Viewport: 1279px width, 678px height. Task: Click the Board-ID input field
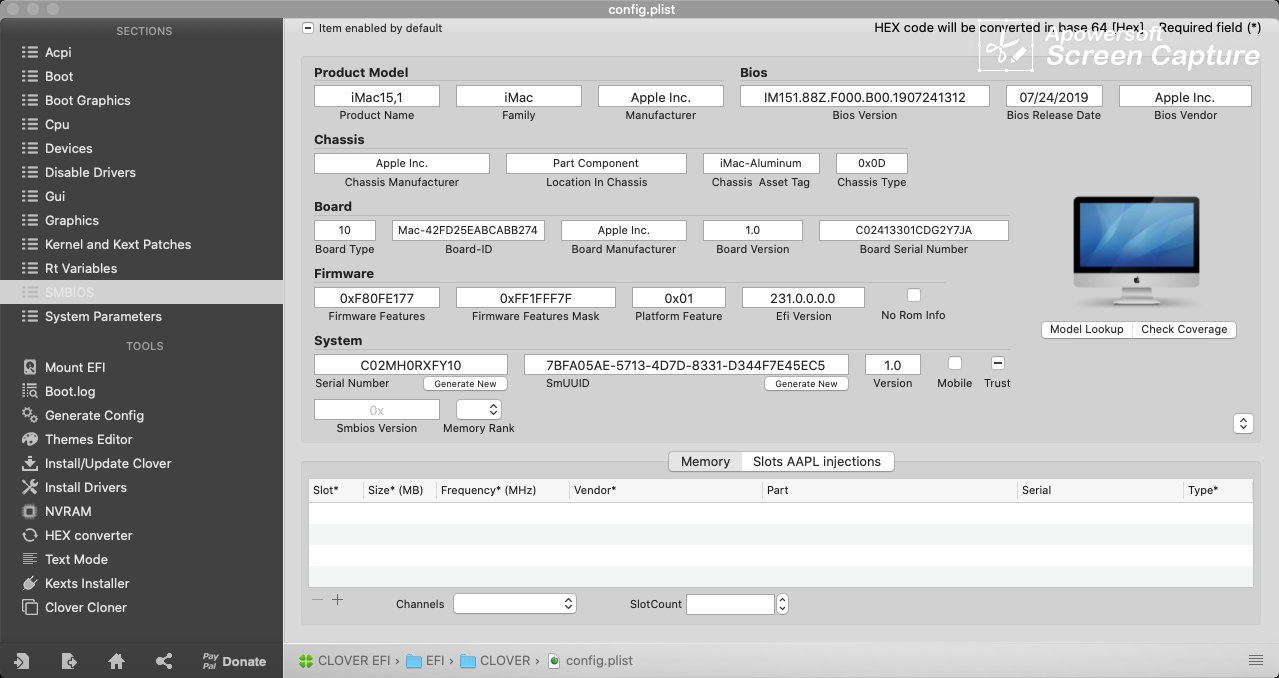(468, 230)
